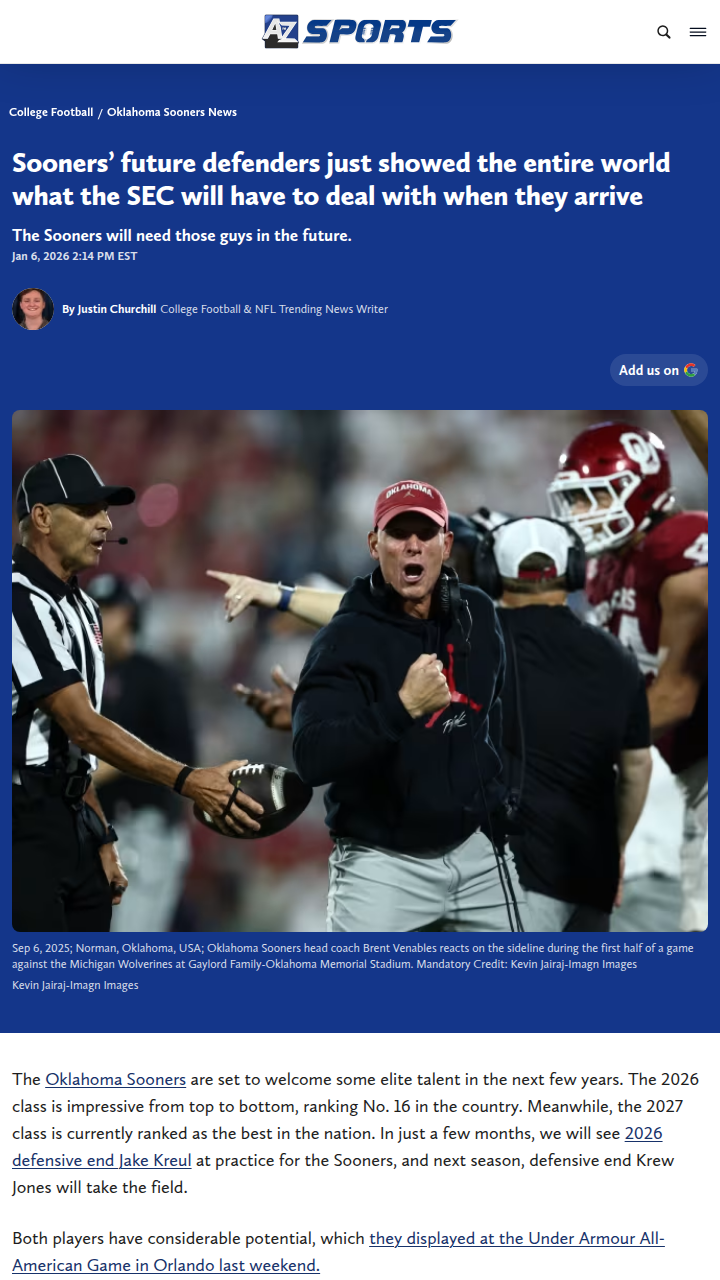Open the hamburger menu icon
720x1280 pixels.
click(698, 32)
